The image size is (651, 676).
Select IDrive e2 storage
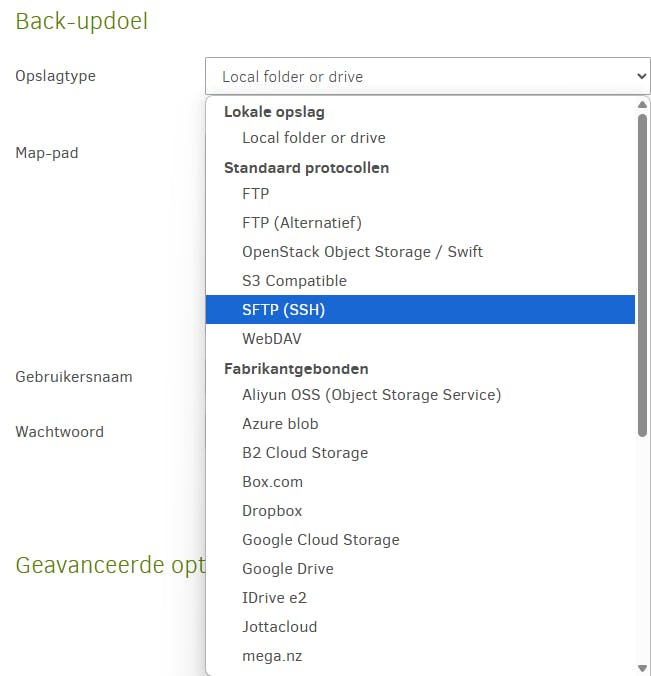click(274, 598)
